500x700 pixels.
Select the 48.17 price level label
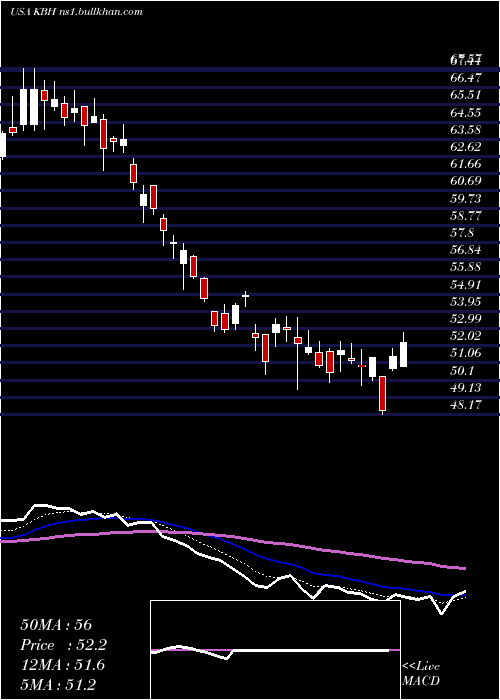click(x=466, y=405)
